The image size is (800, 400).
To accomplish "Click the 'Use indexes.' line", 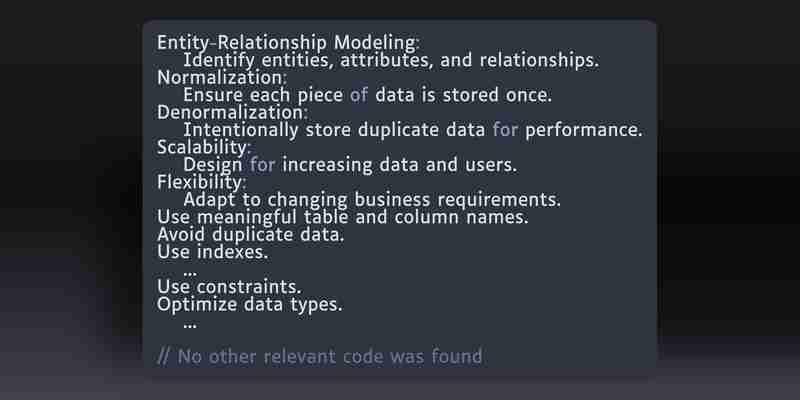I will tap(213, 252).
